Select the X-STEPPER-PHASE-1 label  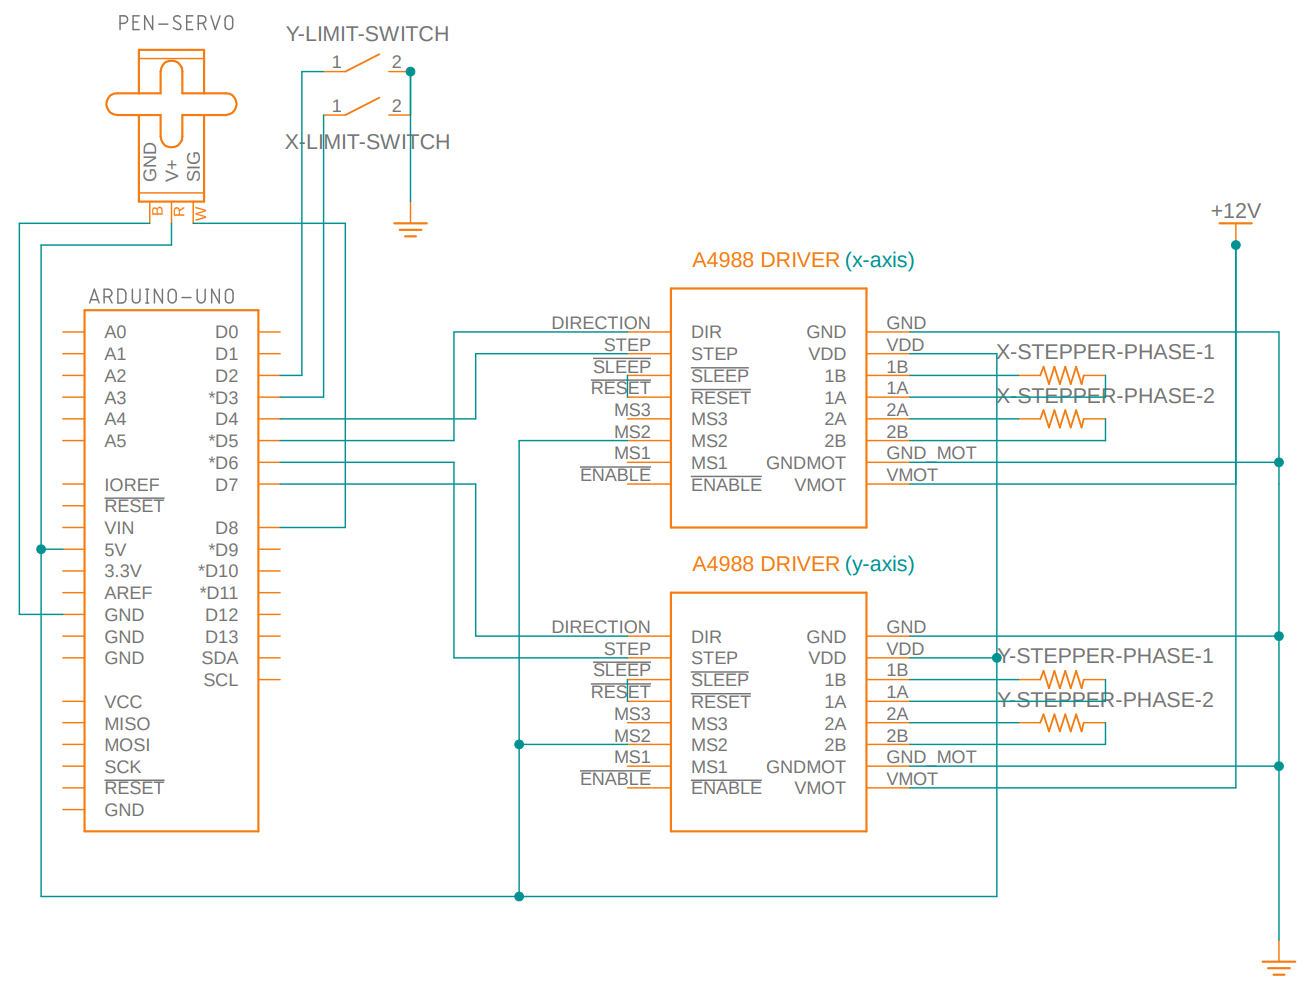pyautogui.click(x=1105, y=352)
